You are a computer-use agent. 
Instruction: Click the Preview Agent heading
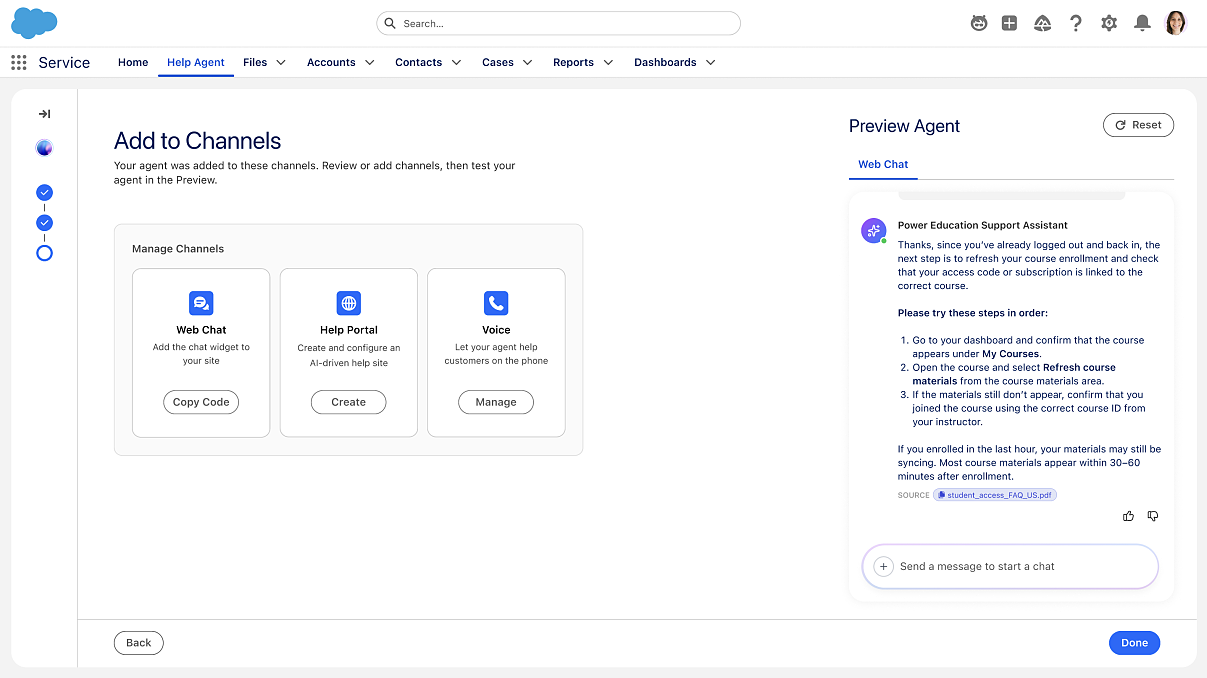[904, 126]
